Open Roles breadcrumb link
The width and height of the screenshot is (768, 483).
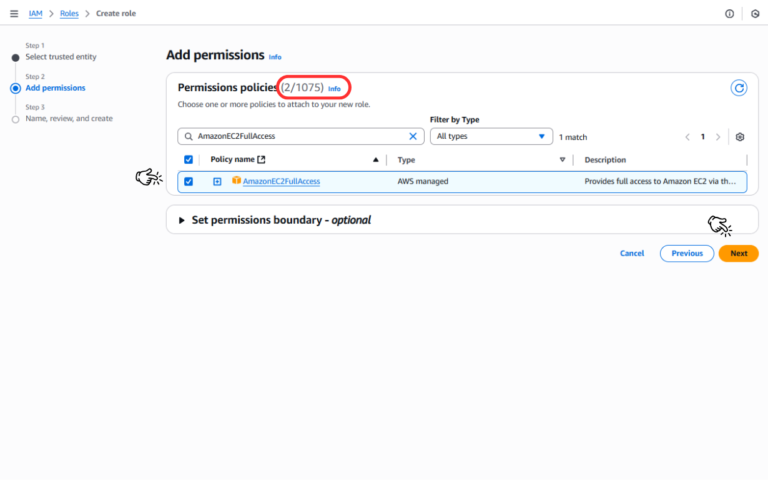click(x=69, y=13)
